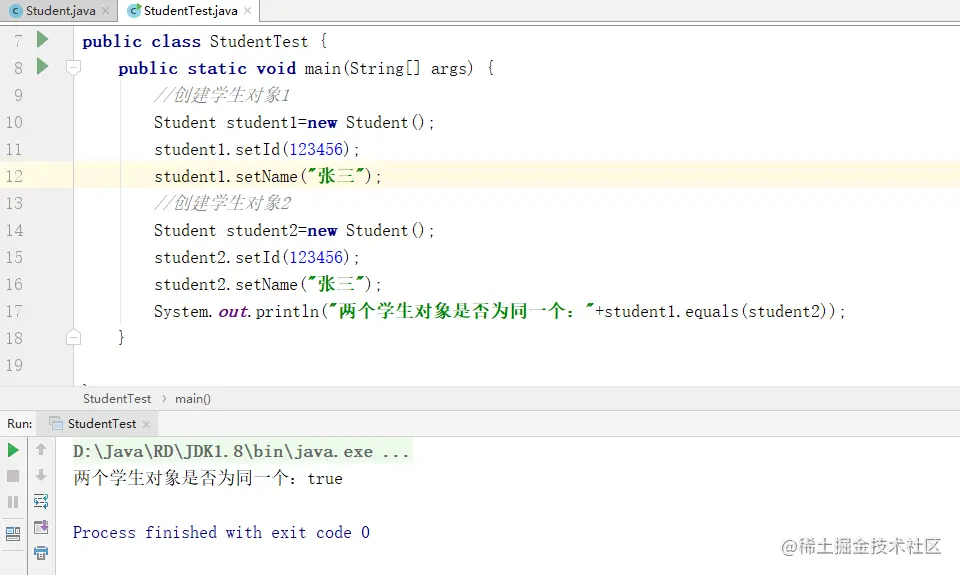Collapse fold end marker on line 18
Image resolution: width=960 pixels, height=575 pixels.
(x=73, y=337)
